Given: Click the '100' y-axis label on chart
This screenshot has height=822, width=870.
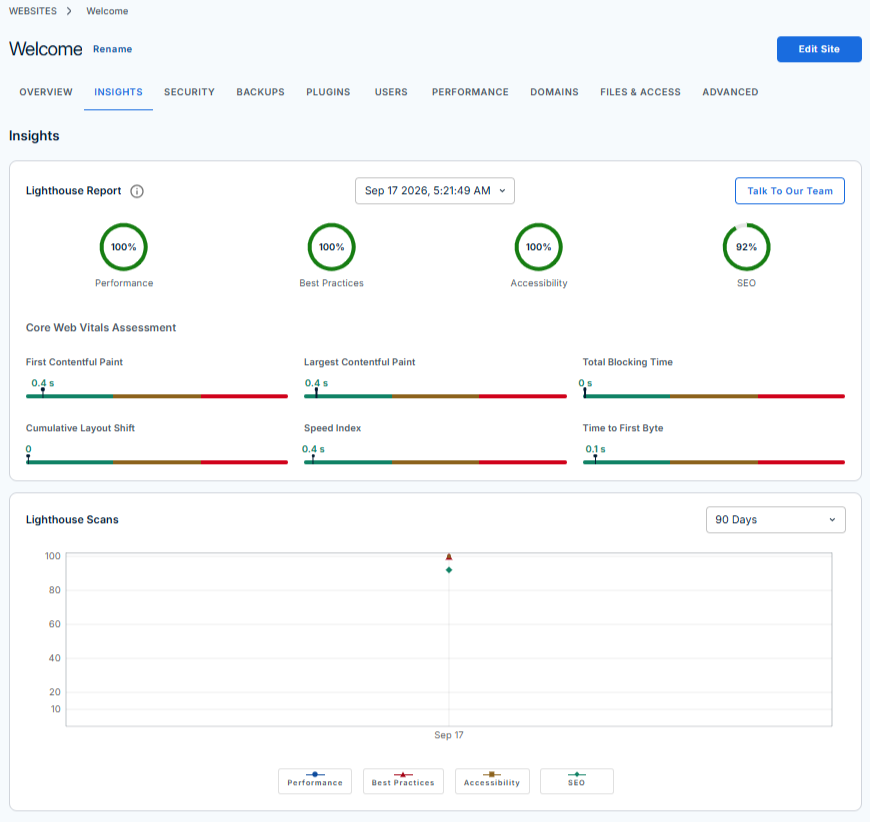Looking at the screenshot, I should 53,556.
